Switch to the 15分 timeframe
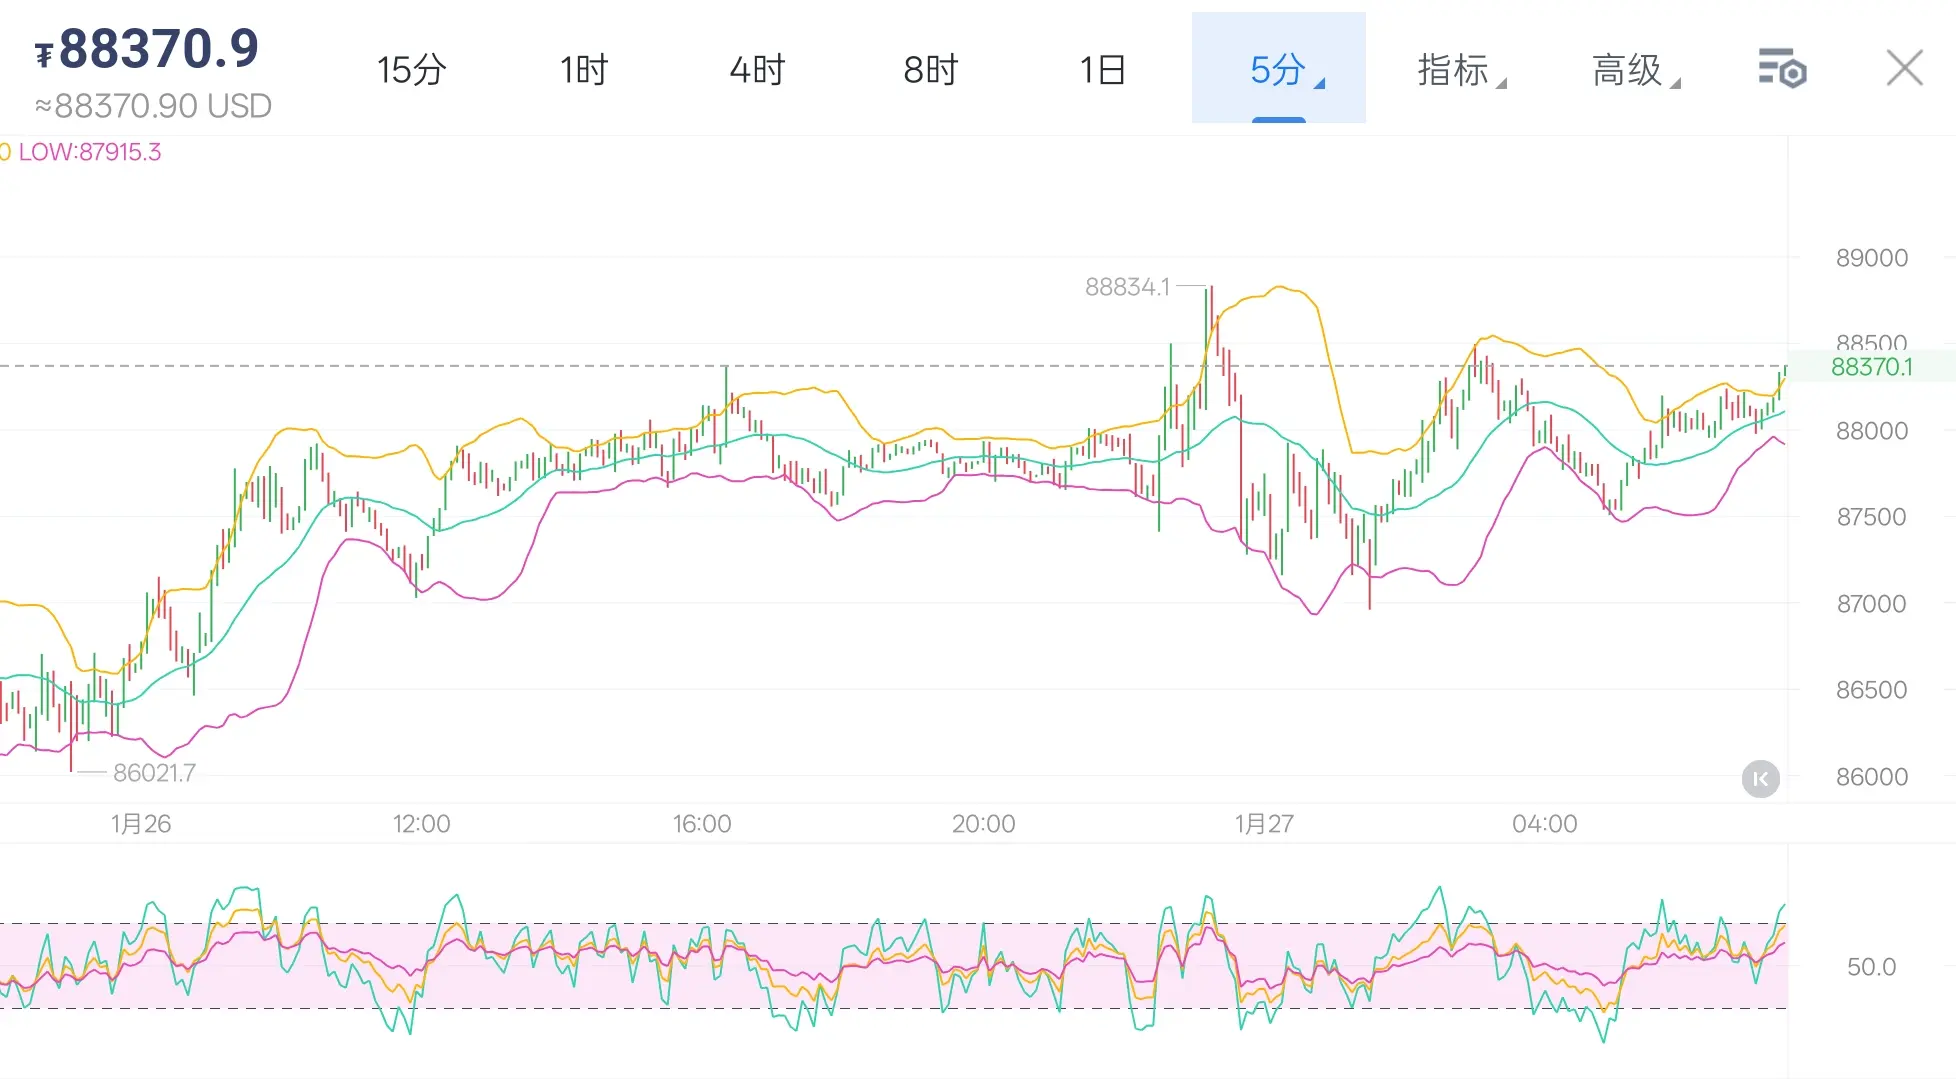Screen dimensions: 1956x1079 pos(411,69)
